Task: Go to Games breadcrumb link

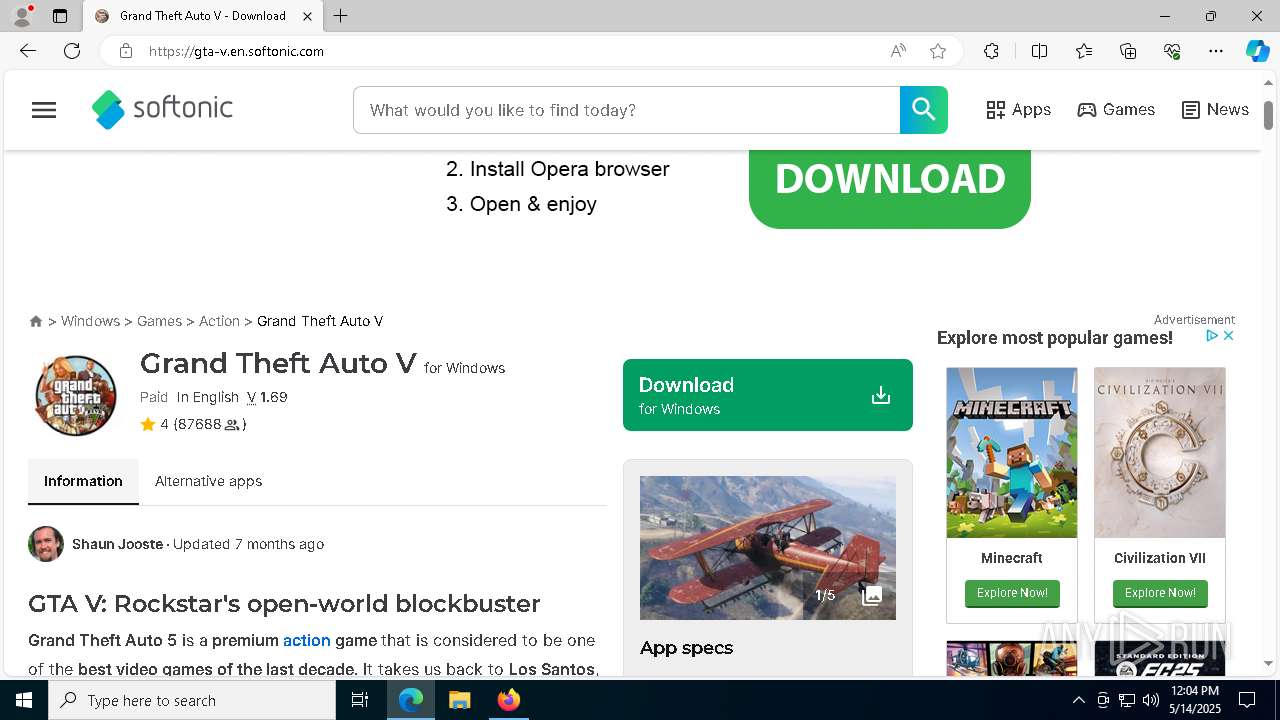Action: (159, 321)
